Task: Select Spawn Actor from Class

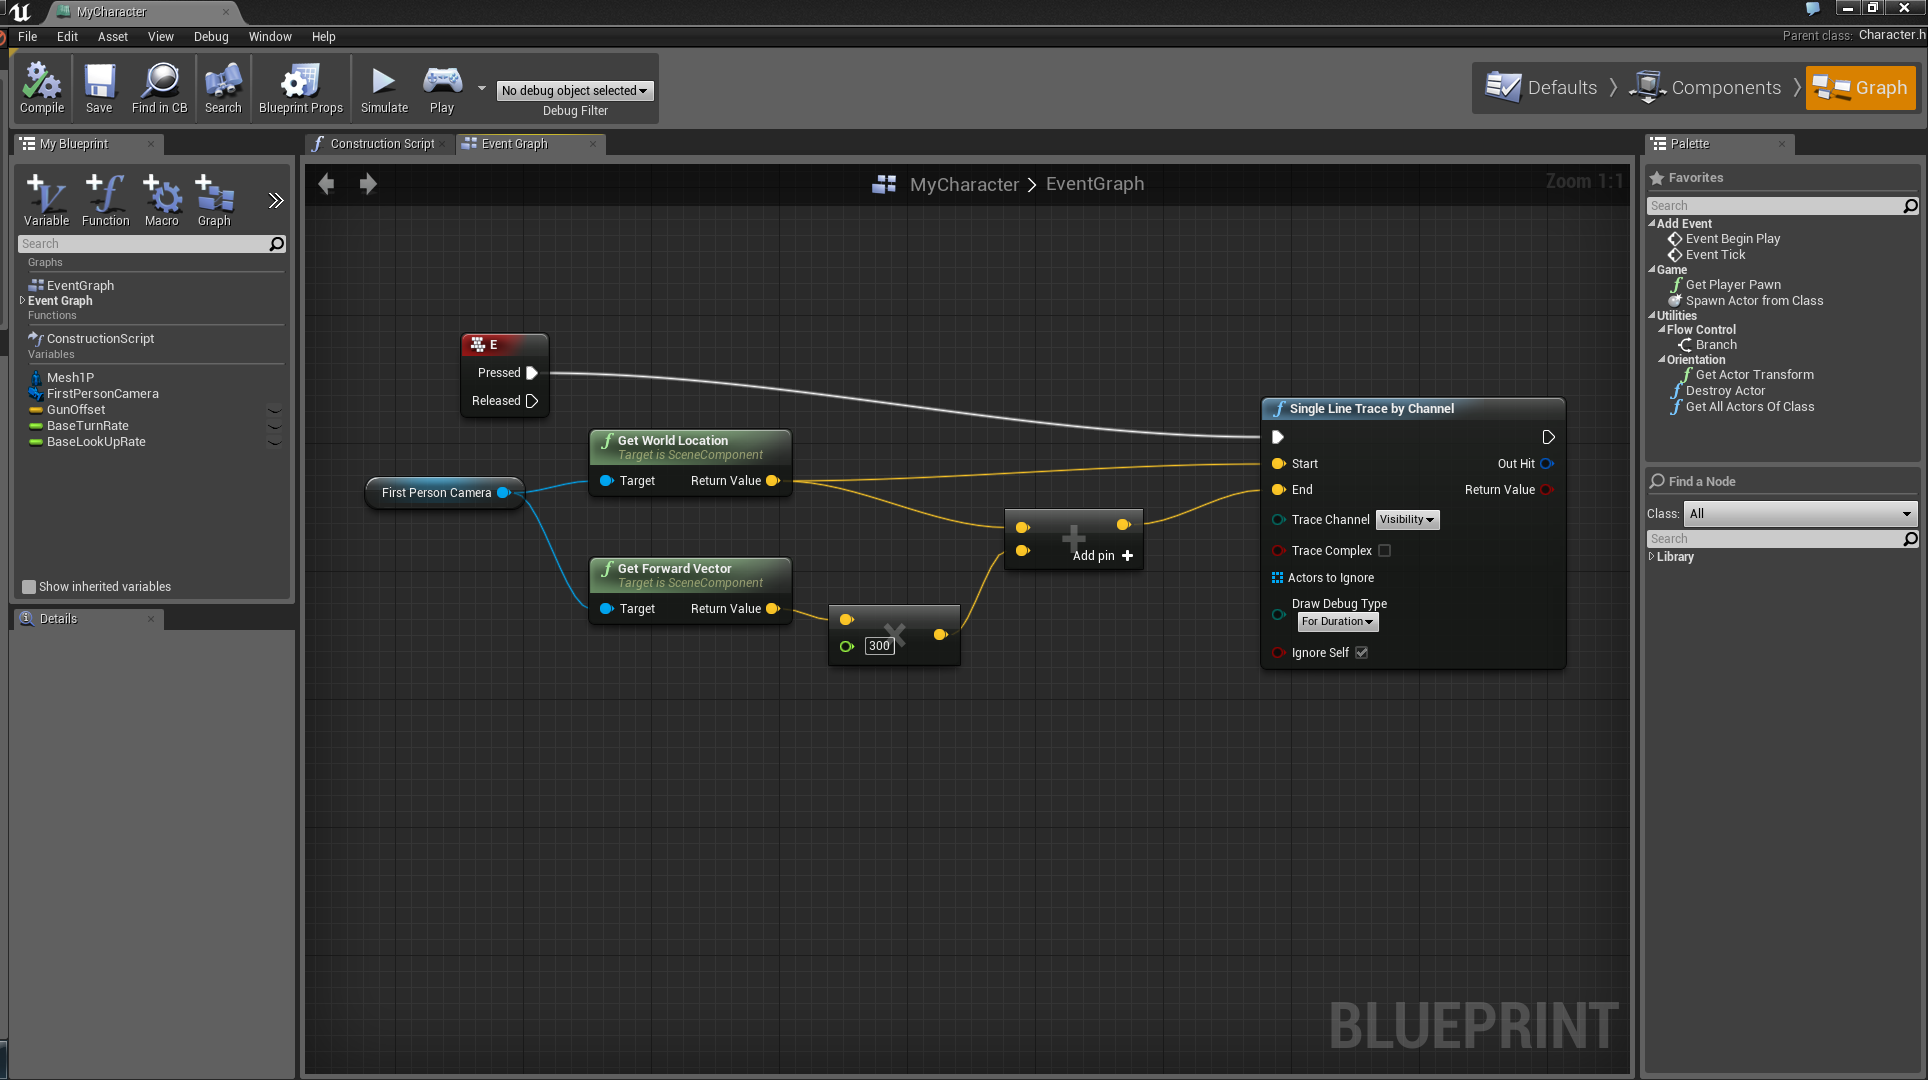Action: point(1754,301)
